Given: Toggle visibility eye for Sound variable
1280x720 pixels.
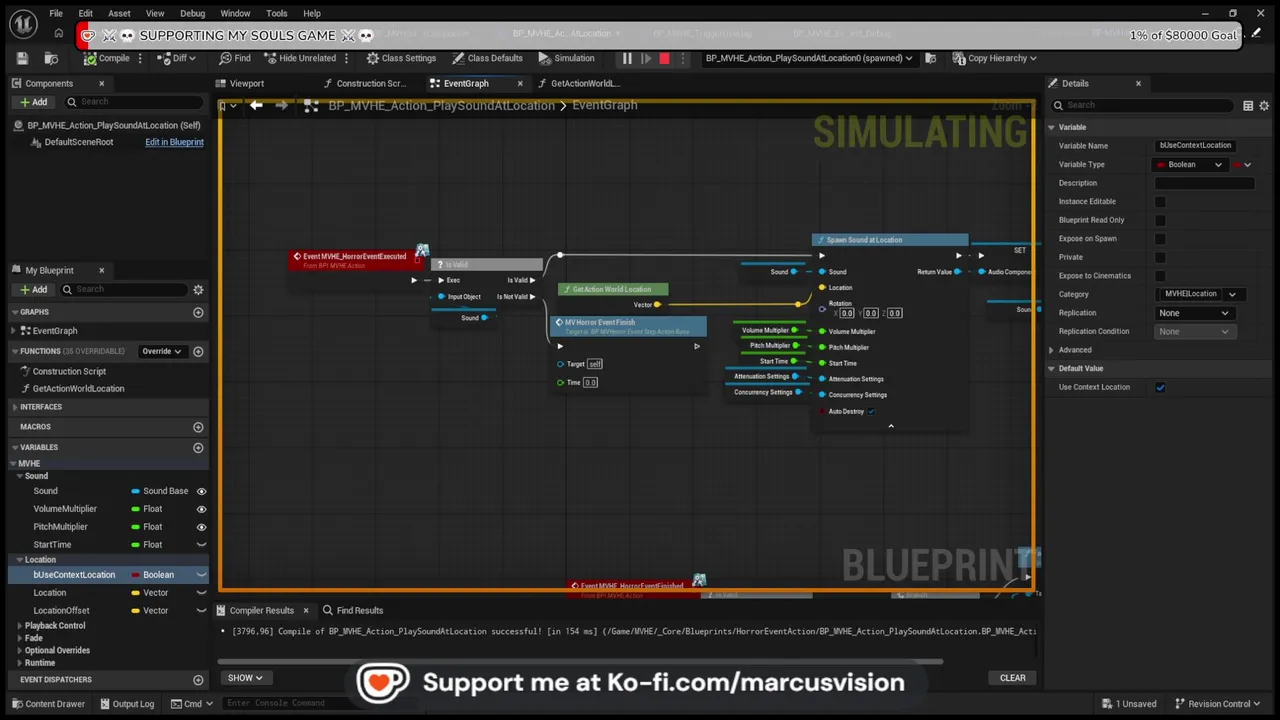Looking at the screenshot, I should [201, 491].
